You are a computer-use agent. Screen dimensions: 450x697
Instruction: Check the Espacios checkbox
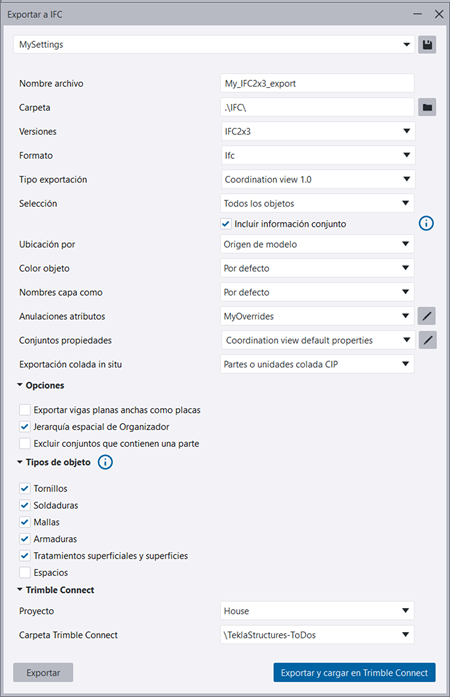coord(25,573)
